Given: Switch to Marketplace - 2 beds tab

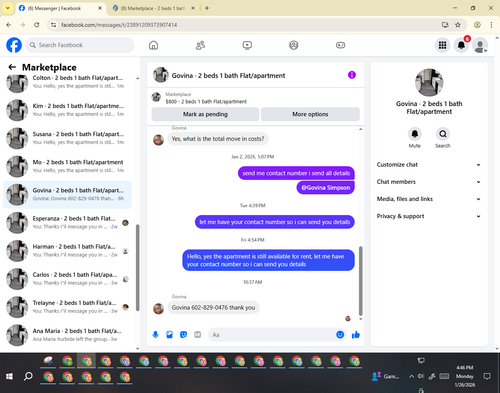Looking at the screenshot, I should 154,8.
